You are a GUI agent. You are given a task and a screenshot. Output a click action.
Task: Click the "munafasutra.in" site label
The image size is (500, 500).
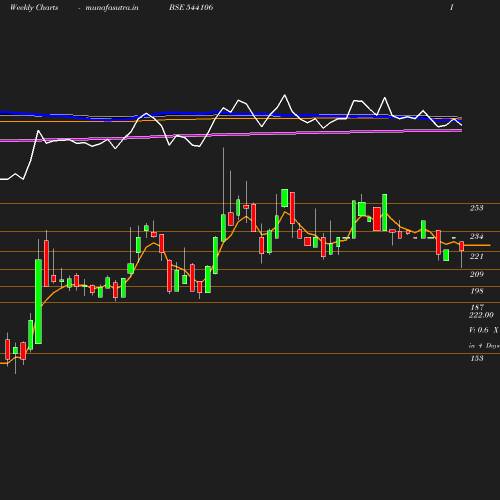(x=112, y=8)
